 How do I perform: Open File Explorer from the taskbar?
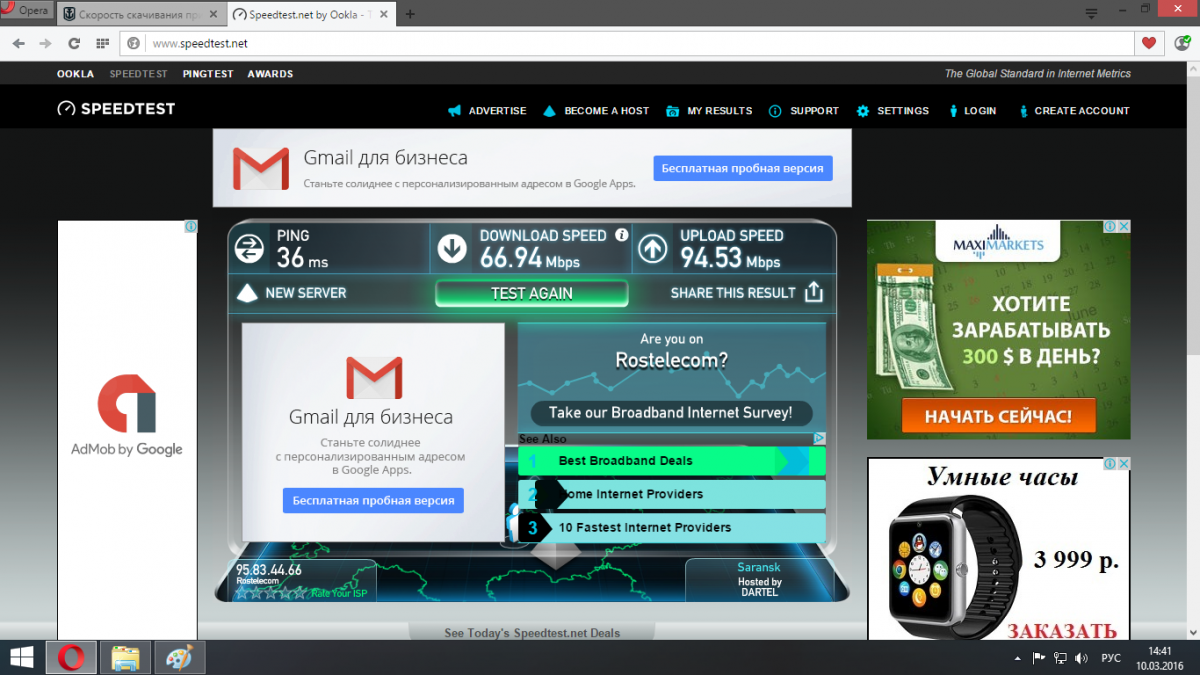click(x=126, y=658)
